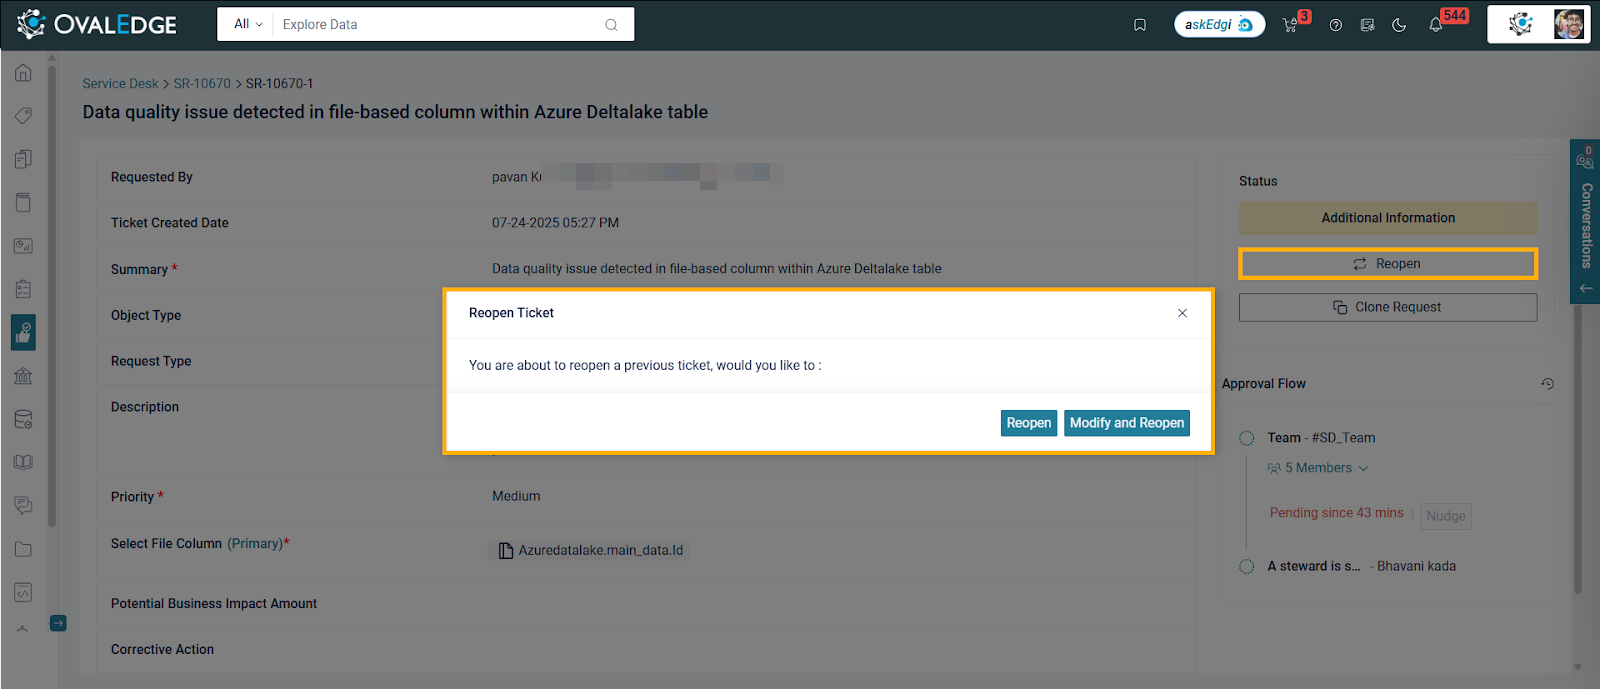Click the help question mark icon

coord(1335,25)
